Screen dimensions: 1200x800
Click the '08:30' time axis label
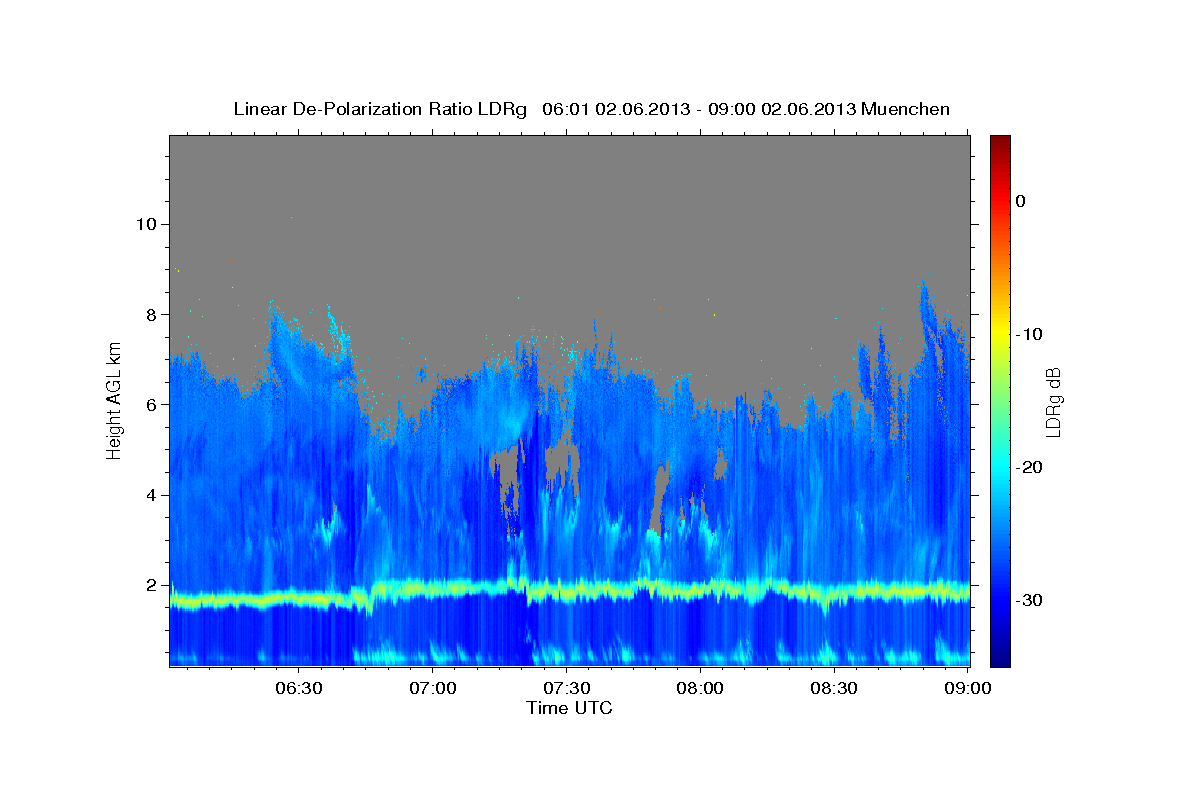[x=833, y=688]
